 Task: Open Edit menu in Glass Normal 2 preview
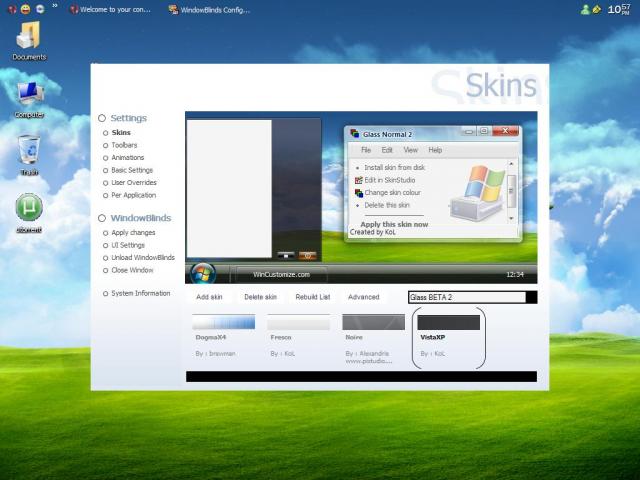(387, 150)
